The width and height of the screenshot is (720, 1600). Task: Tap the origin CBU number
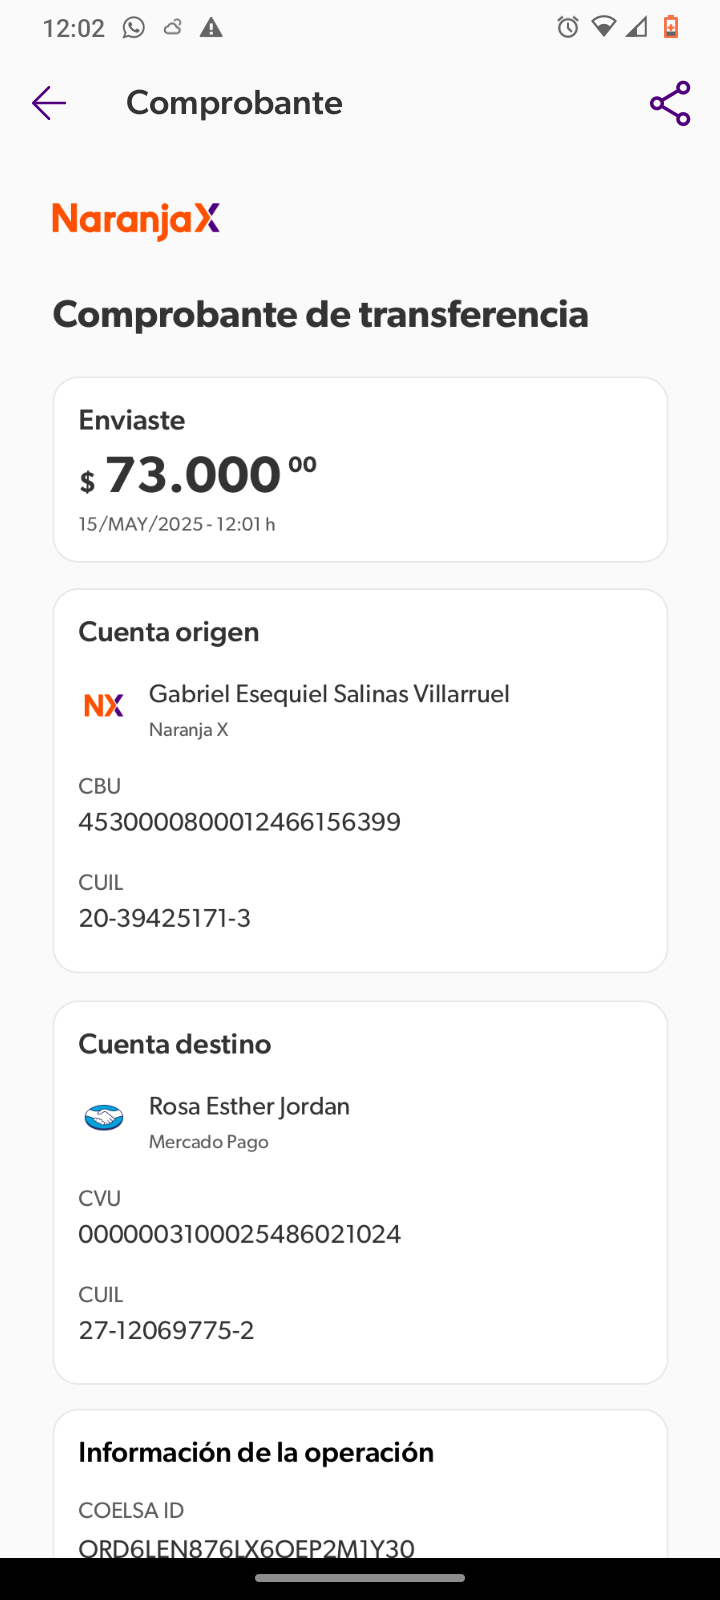click(x=240, y=822)
